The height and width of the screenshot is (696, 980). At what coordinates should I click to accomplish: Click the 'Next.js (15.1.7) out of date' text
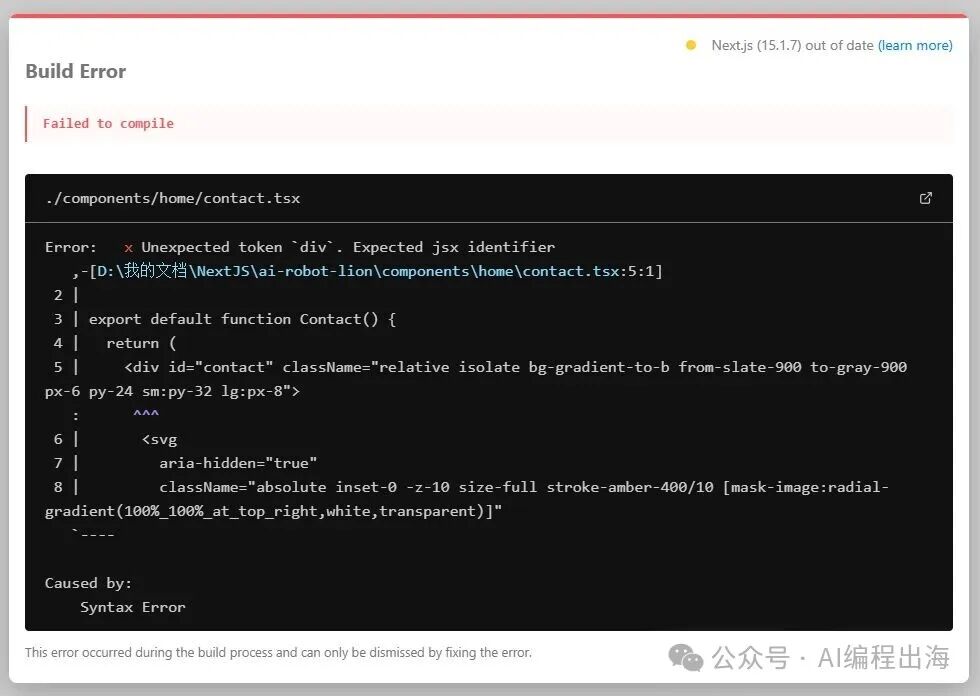point(792,45)
